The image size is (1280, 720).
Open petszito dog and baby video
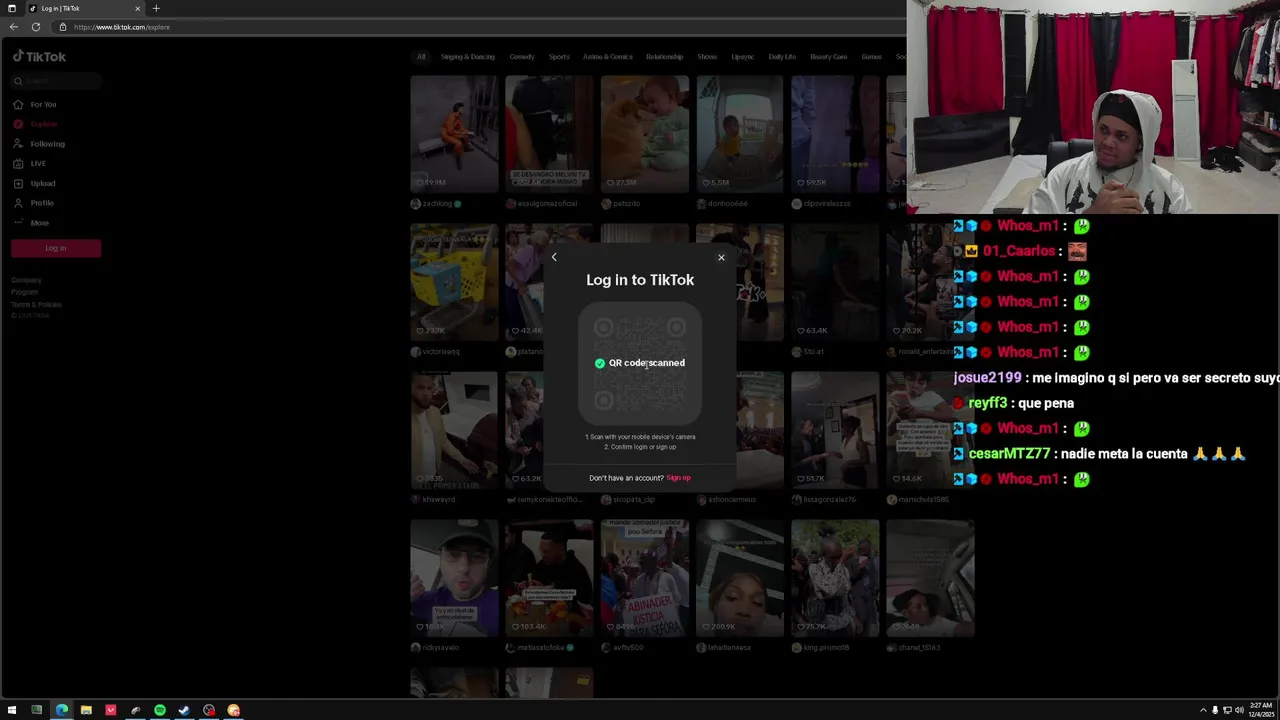[x=645, y=134]
